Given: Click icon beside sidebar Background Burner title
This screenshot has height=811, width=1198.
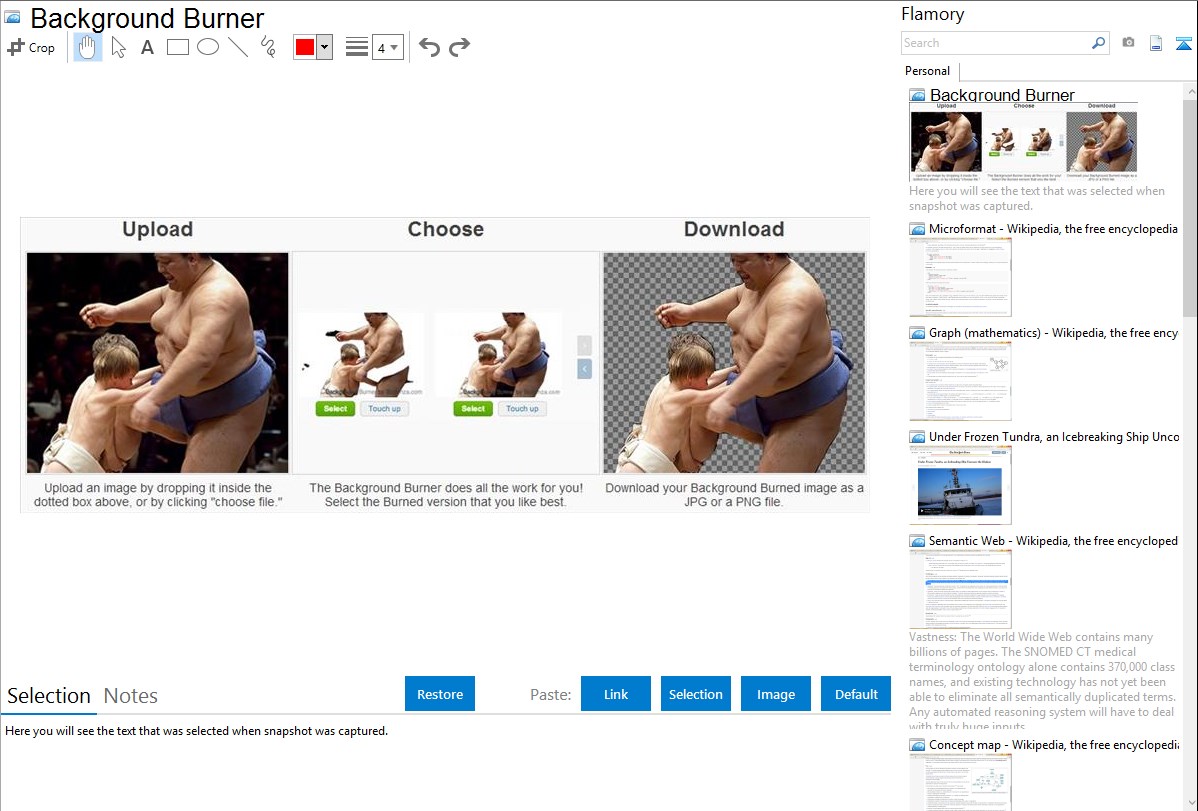Looking at the screenshot, I should [x=917, y=95].
